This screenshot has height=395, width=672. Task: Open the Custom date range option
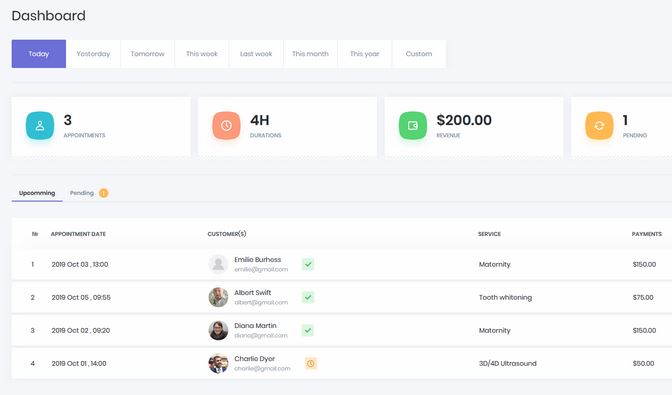pos(419,54)
